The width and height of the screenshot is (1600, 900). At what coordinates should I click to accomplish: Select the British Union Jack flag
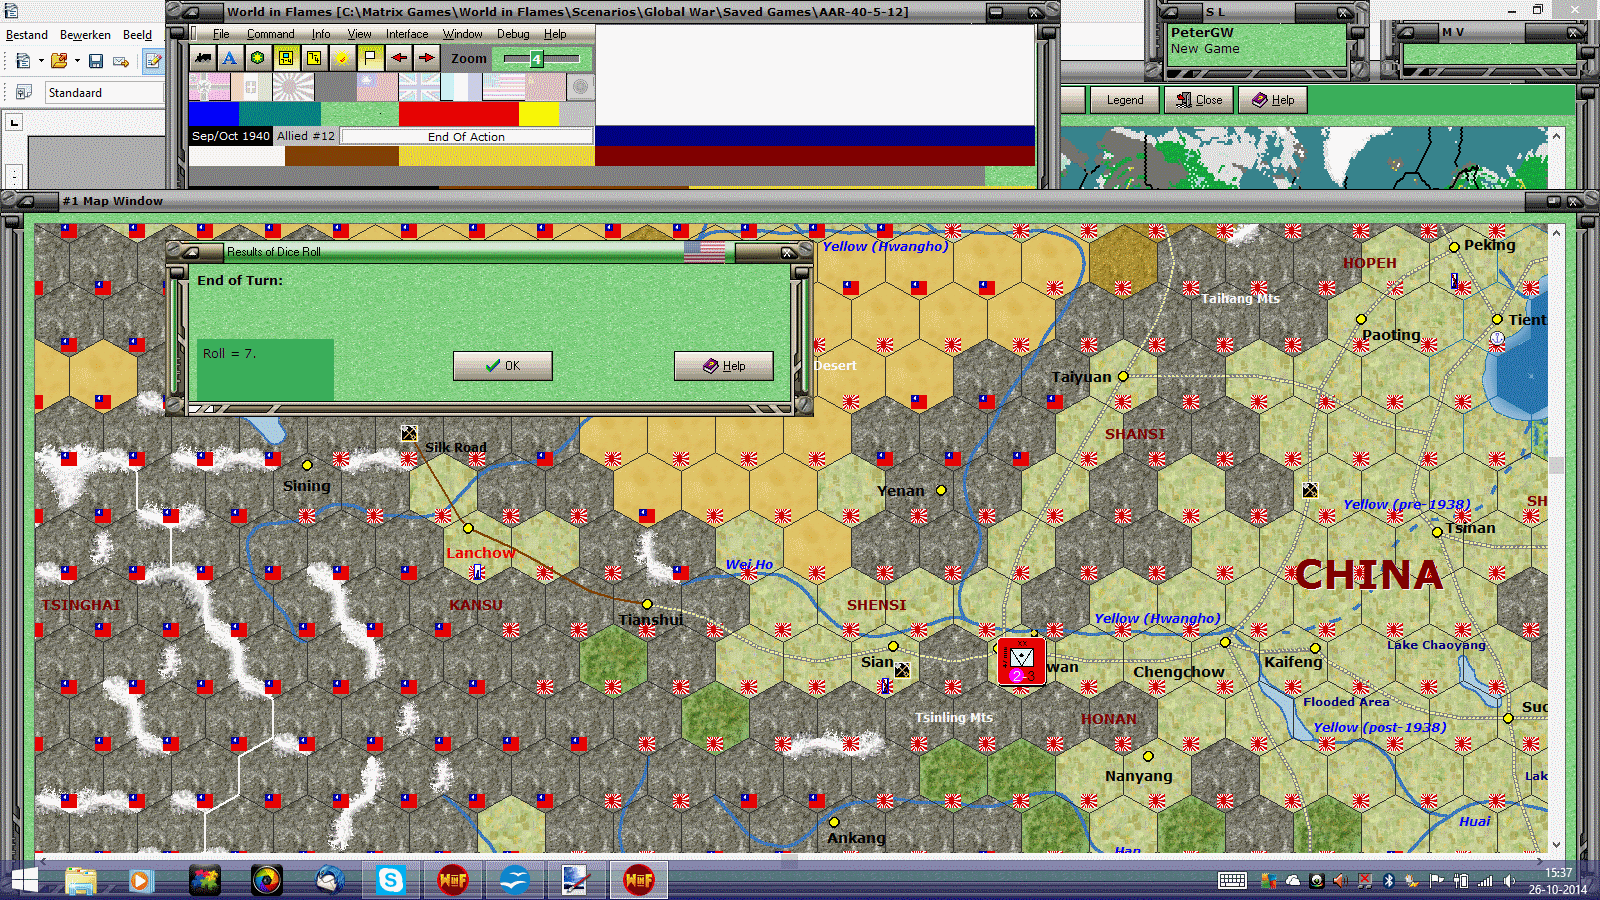click(419, 87)
